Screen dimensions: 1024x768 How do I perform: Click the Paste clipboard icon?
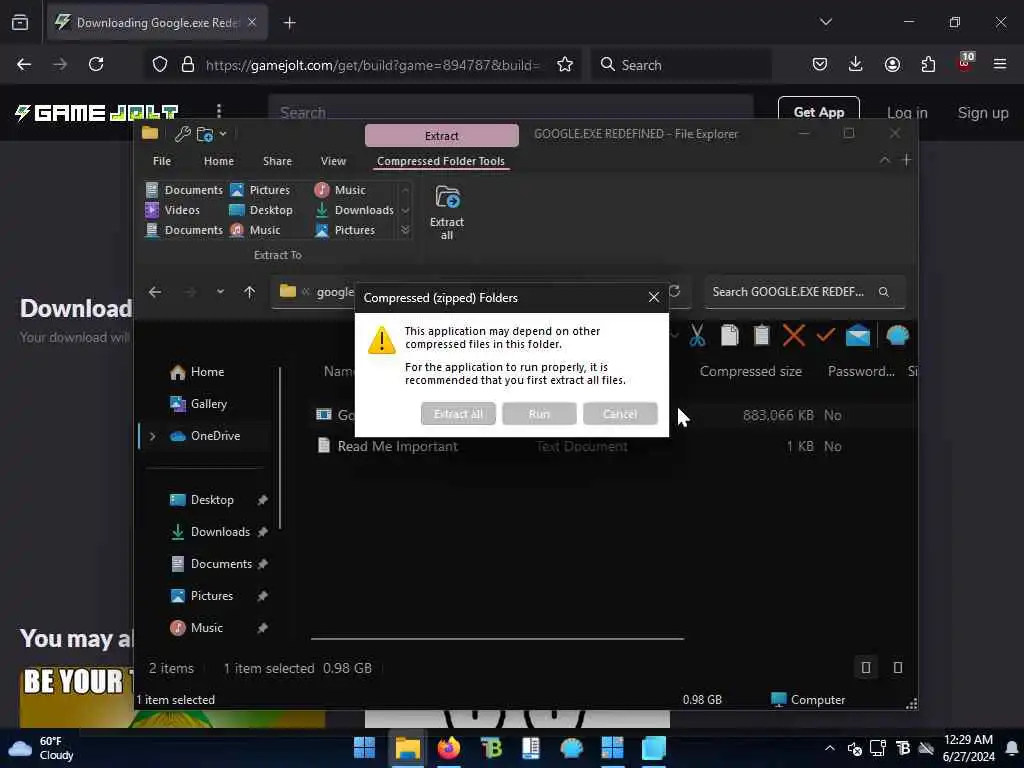(761, 336)
